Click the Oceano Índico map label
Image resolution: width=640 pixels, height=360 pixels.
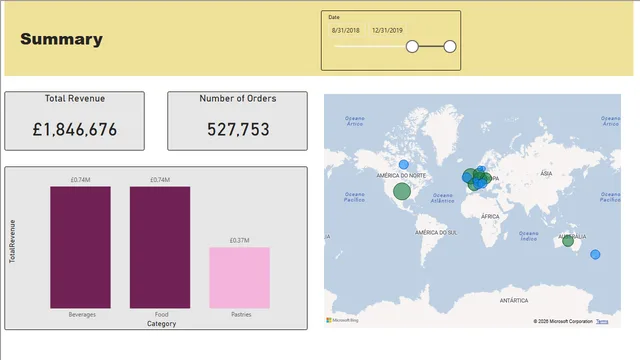pos(529,236)
